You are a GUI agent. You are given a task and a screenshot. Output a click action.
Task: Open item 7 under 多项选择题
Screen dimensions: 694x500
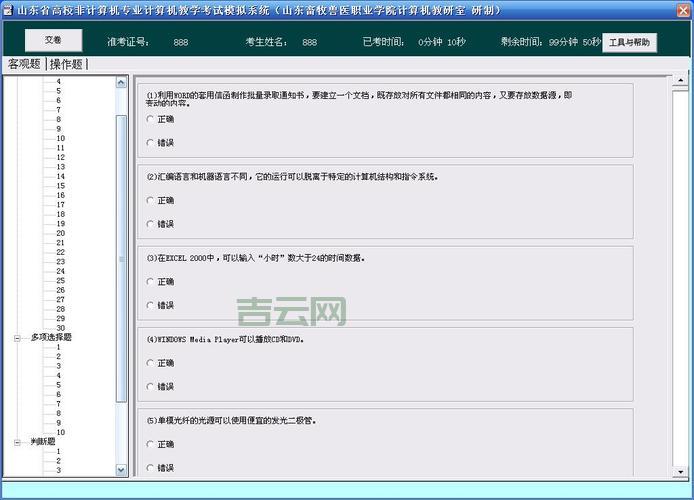tap(58, 404)
